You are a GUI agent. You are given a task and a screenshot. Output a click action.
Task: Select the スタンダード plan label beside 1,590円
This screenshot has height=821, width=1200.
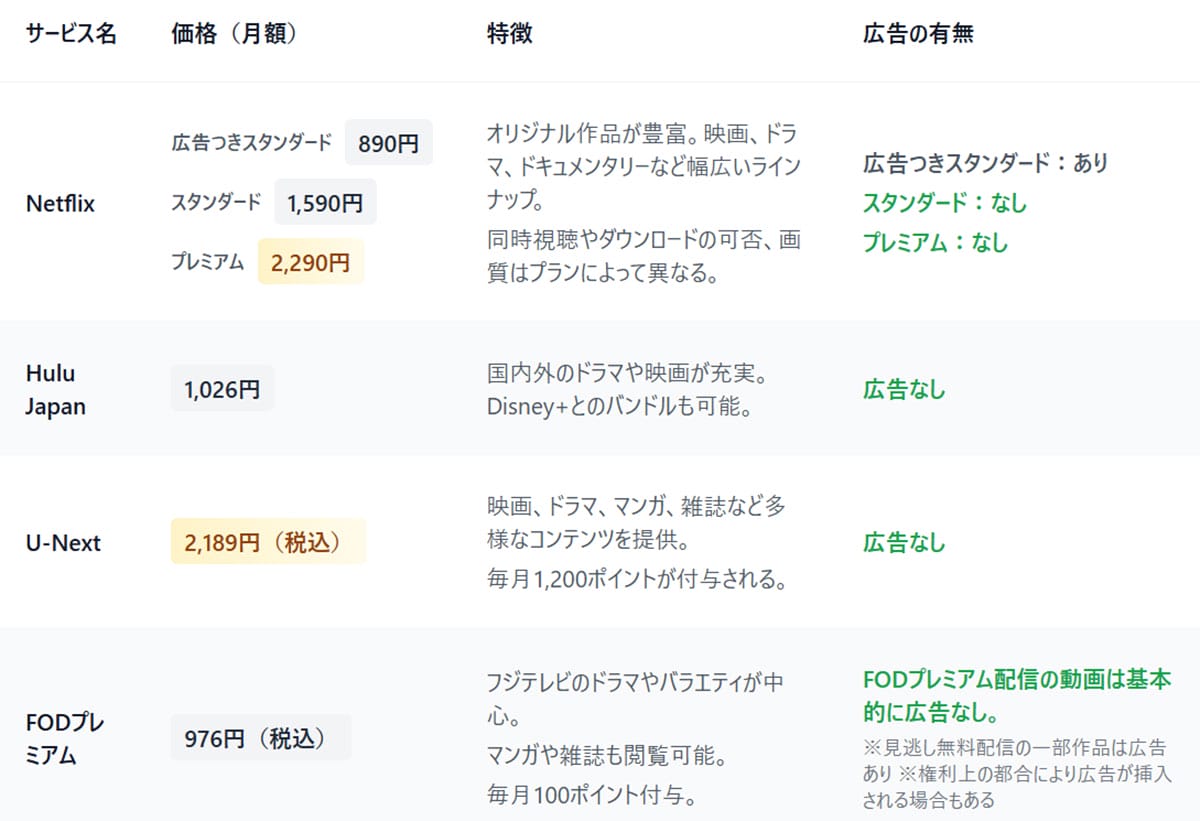(216, 203)
